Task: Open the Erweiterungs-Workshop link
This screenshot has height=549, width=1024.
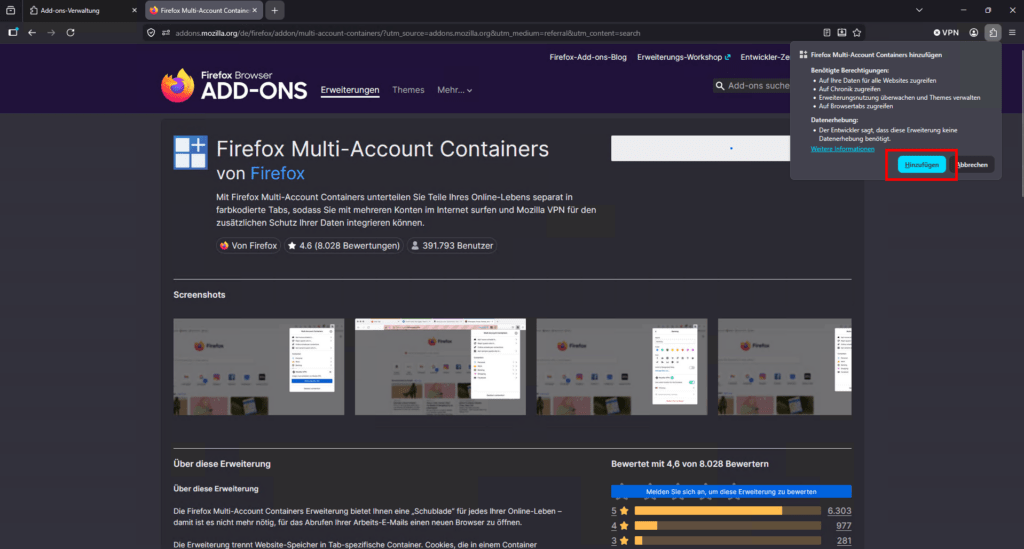Action: [683, 57]
